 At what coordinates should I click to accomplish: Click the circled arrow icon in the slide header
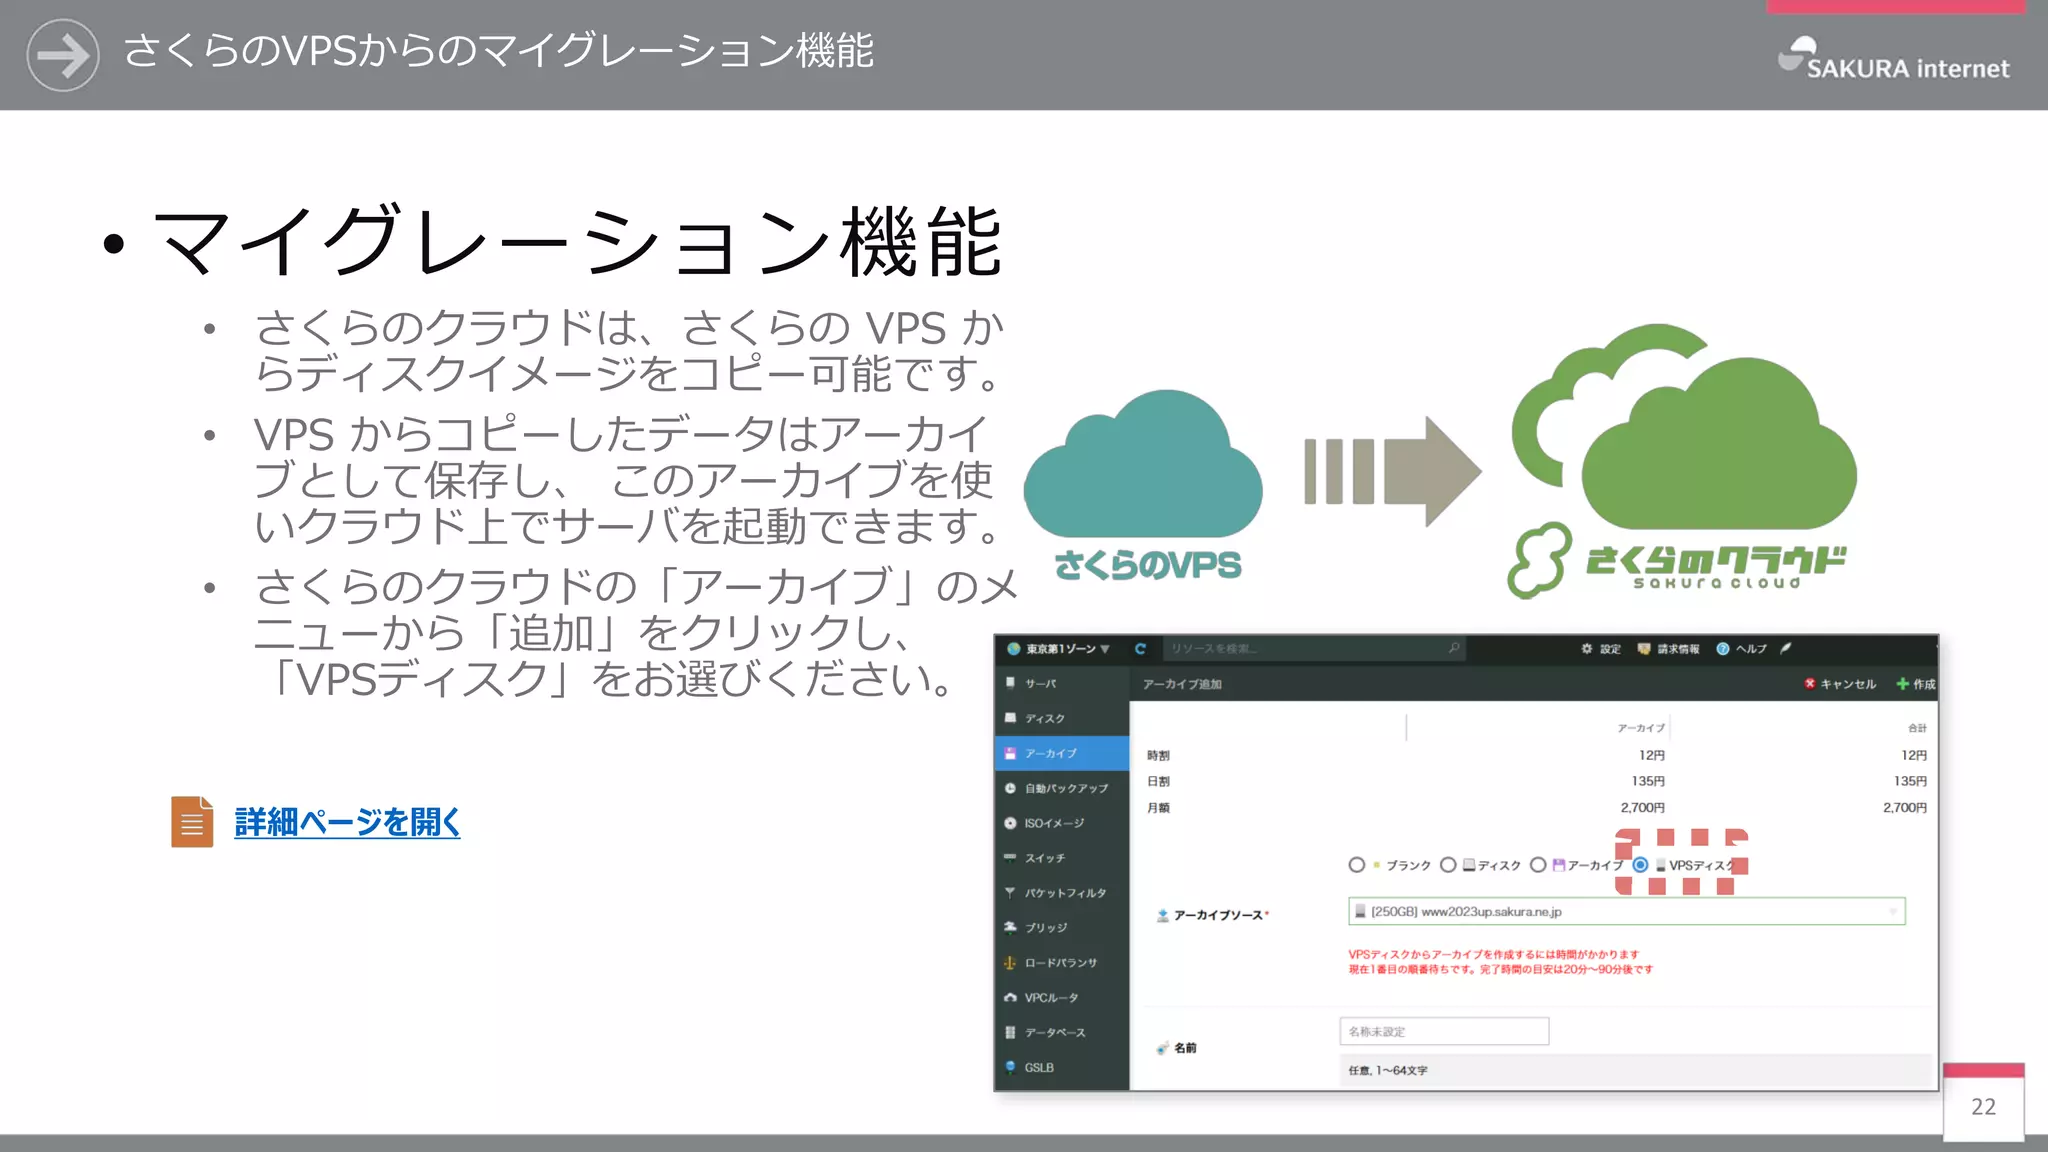click(x=63, y=55)
